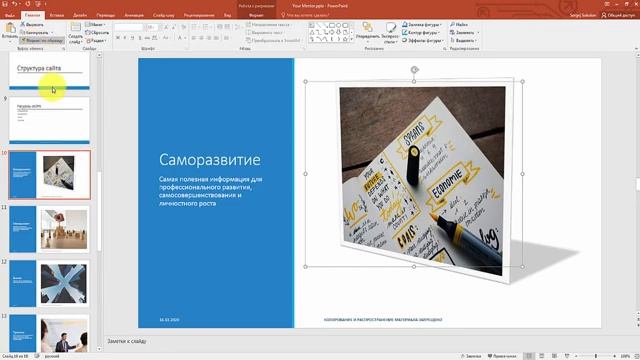
Task: Toggle Comments (Примечания) in the status bar
Action: point(502,356)
